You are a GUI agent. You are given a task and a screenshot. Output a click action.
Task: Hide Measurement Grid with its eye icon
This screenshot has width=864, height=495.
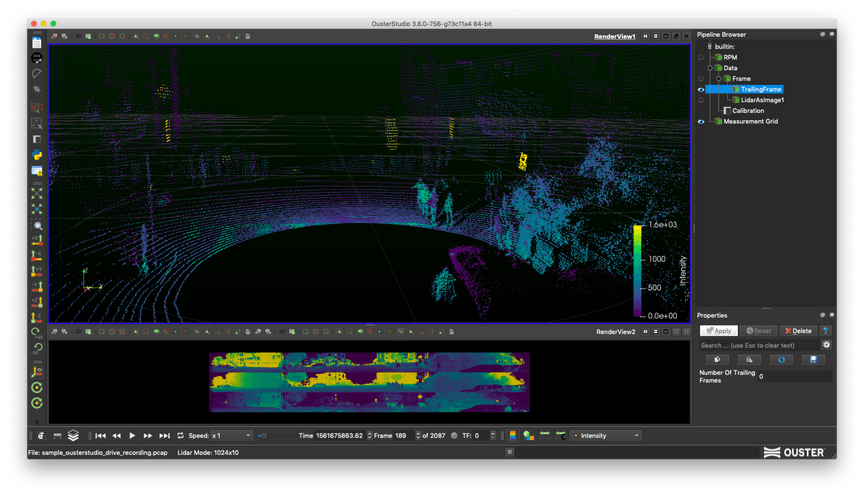click(701, 122)
